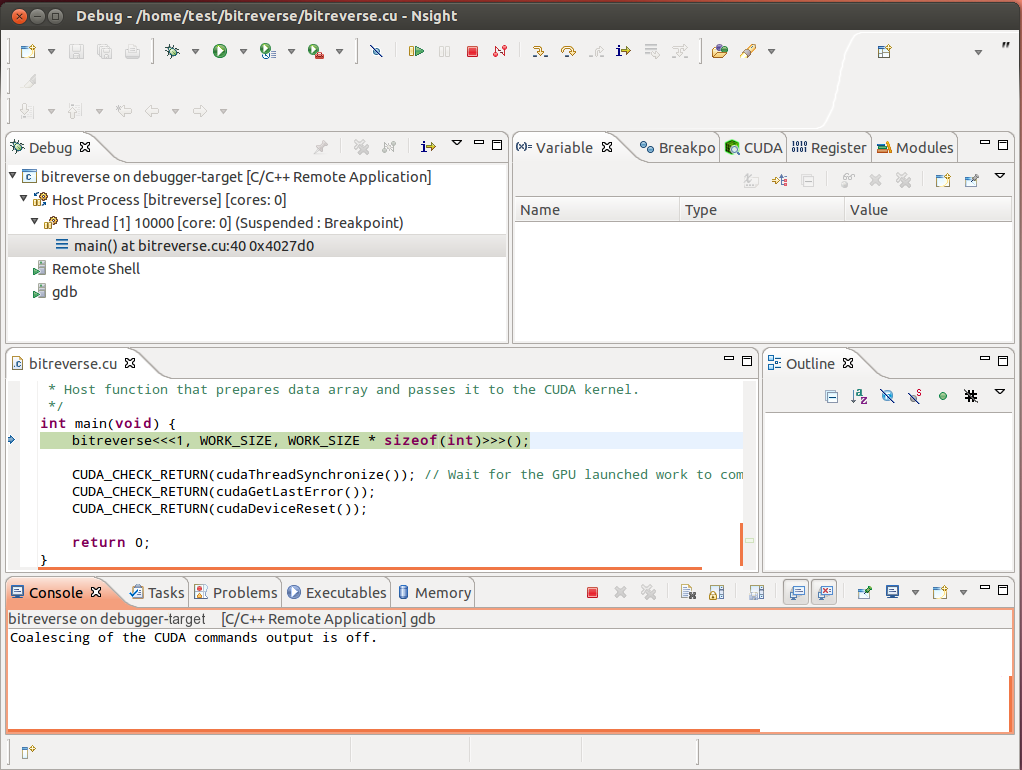Toggle Skip All Breakpoints
The image size is (1022, 770).
[376, 50]
